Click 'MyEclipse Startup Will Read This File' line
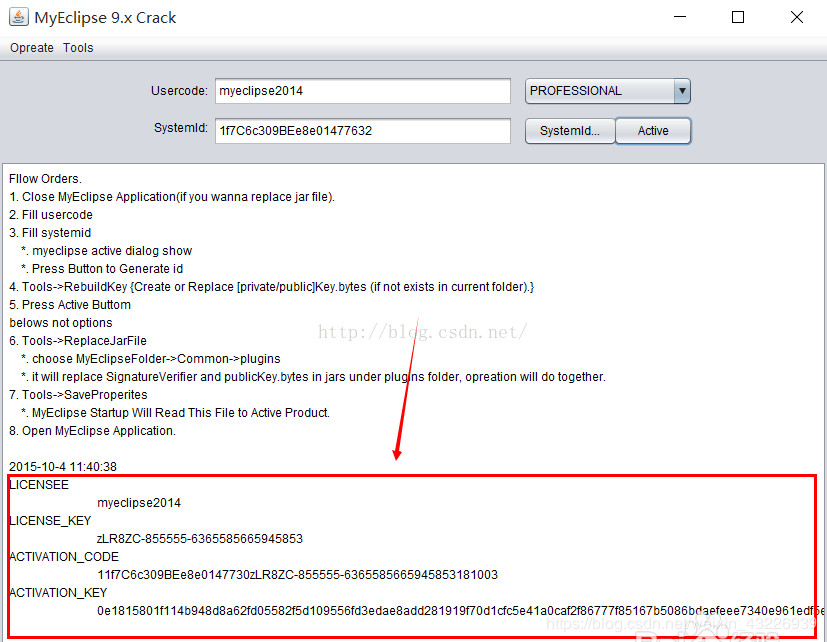Screen dimensions: 827x642 176,413
